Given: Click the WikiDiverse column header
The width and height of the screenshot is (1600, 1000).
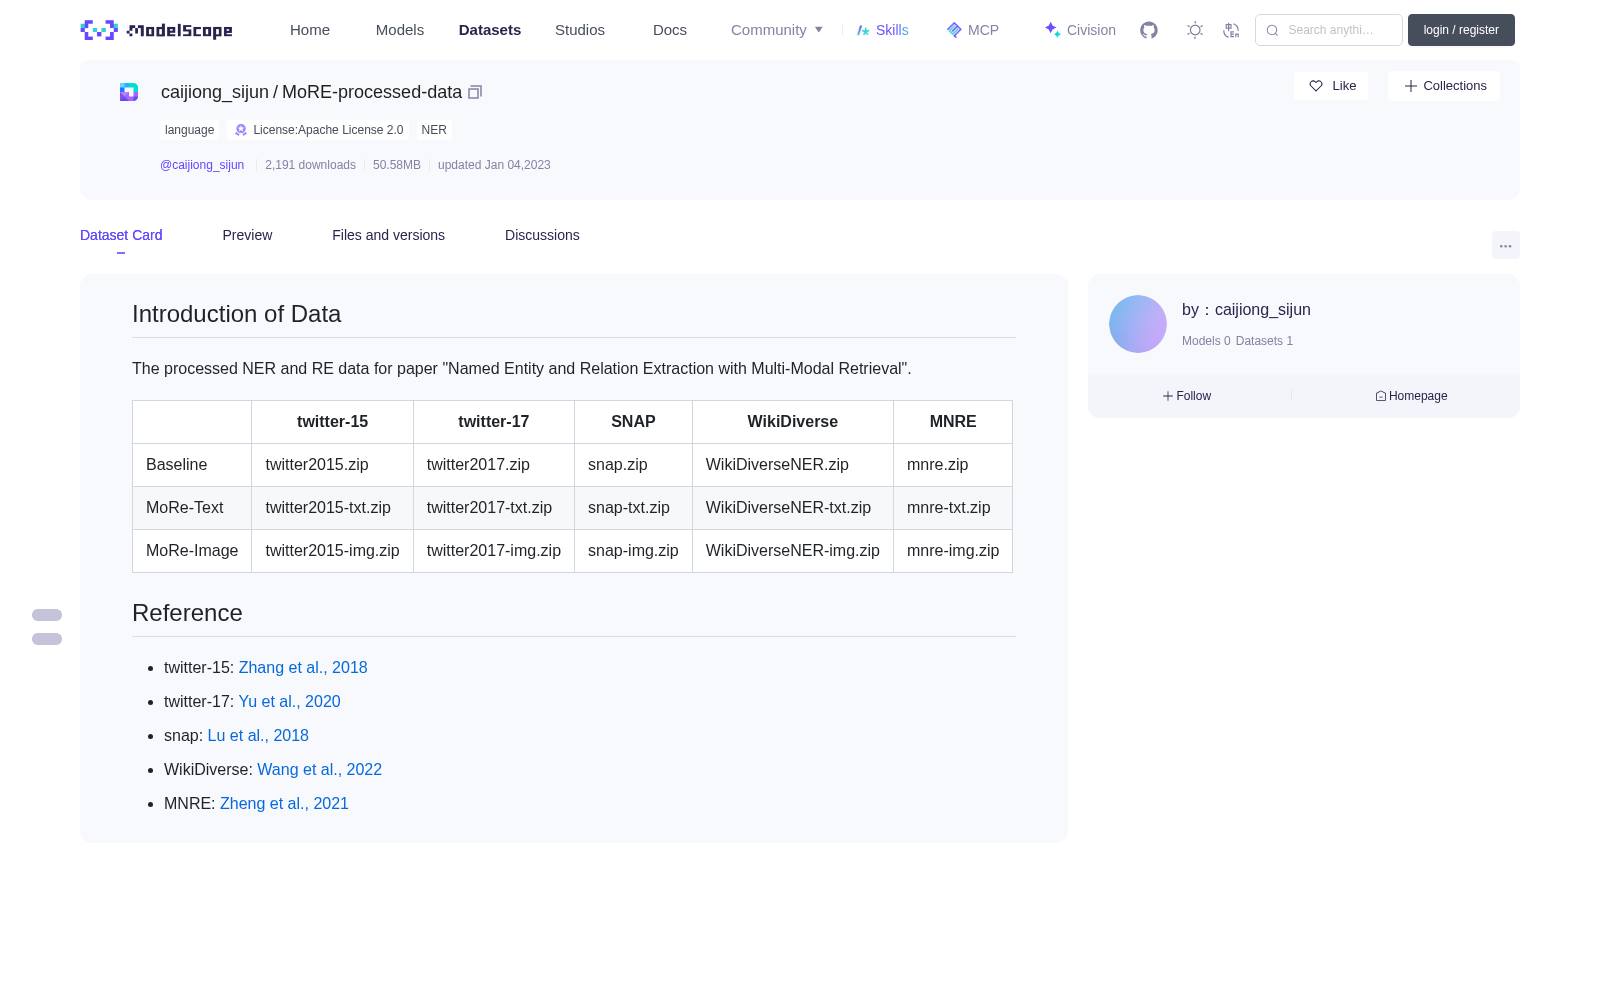Looking at the screenshot, I should coord(793,422).
